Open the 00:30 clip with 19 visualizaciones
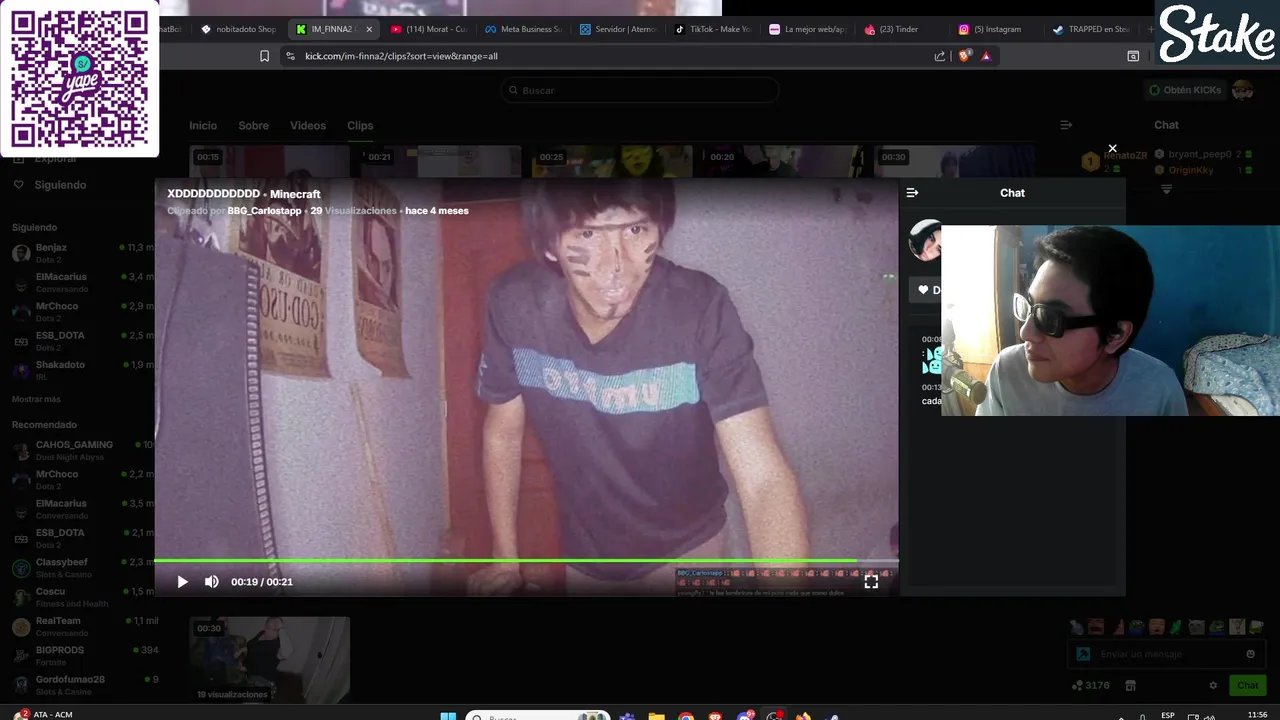Image resolution: width=1280 pixels, height=720 pixels. pos(270,658)
